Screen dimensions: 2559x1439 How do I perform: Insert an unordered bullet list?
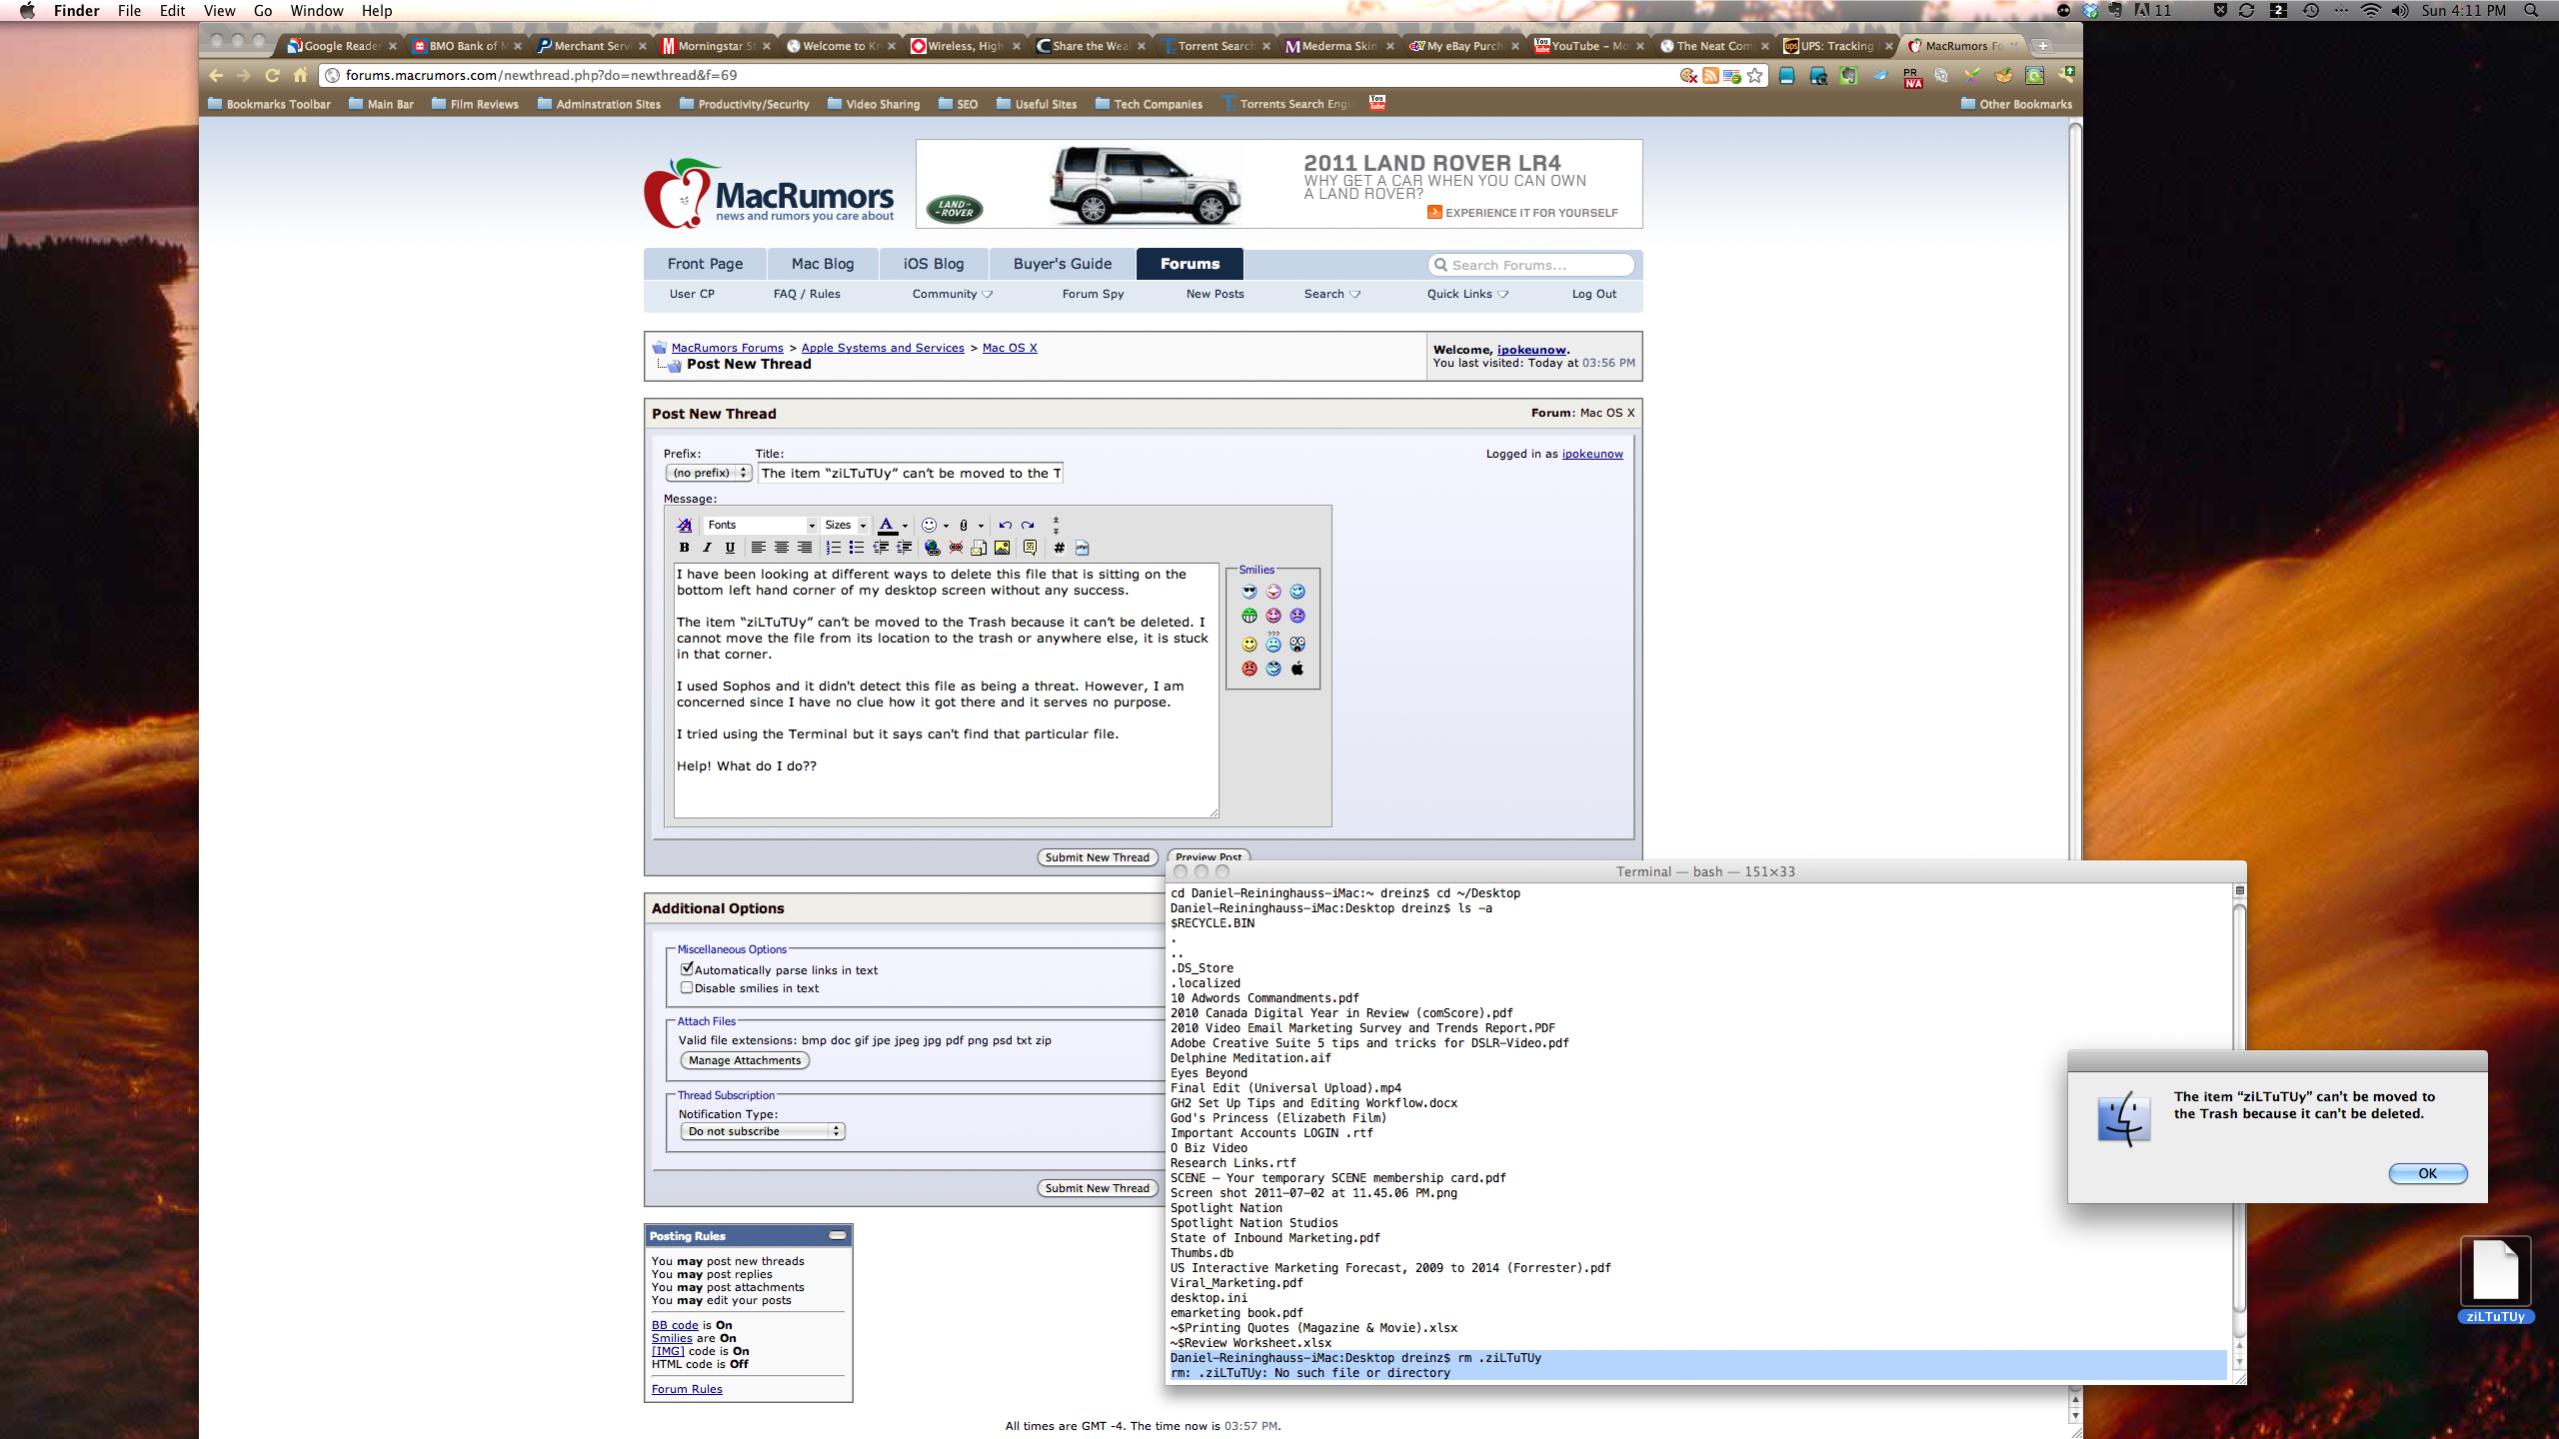coord(856,548)
